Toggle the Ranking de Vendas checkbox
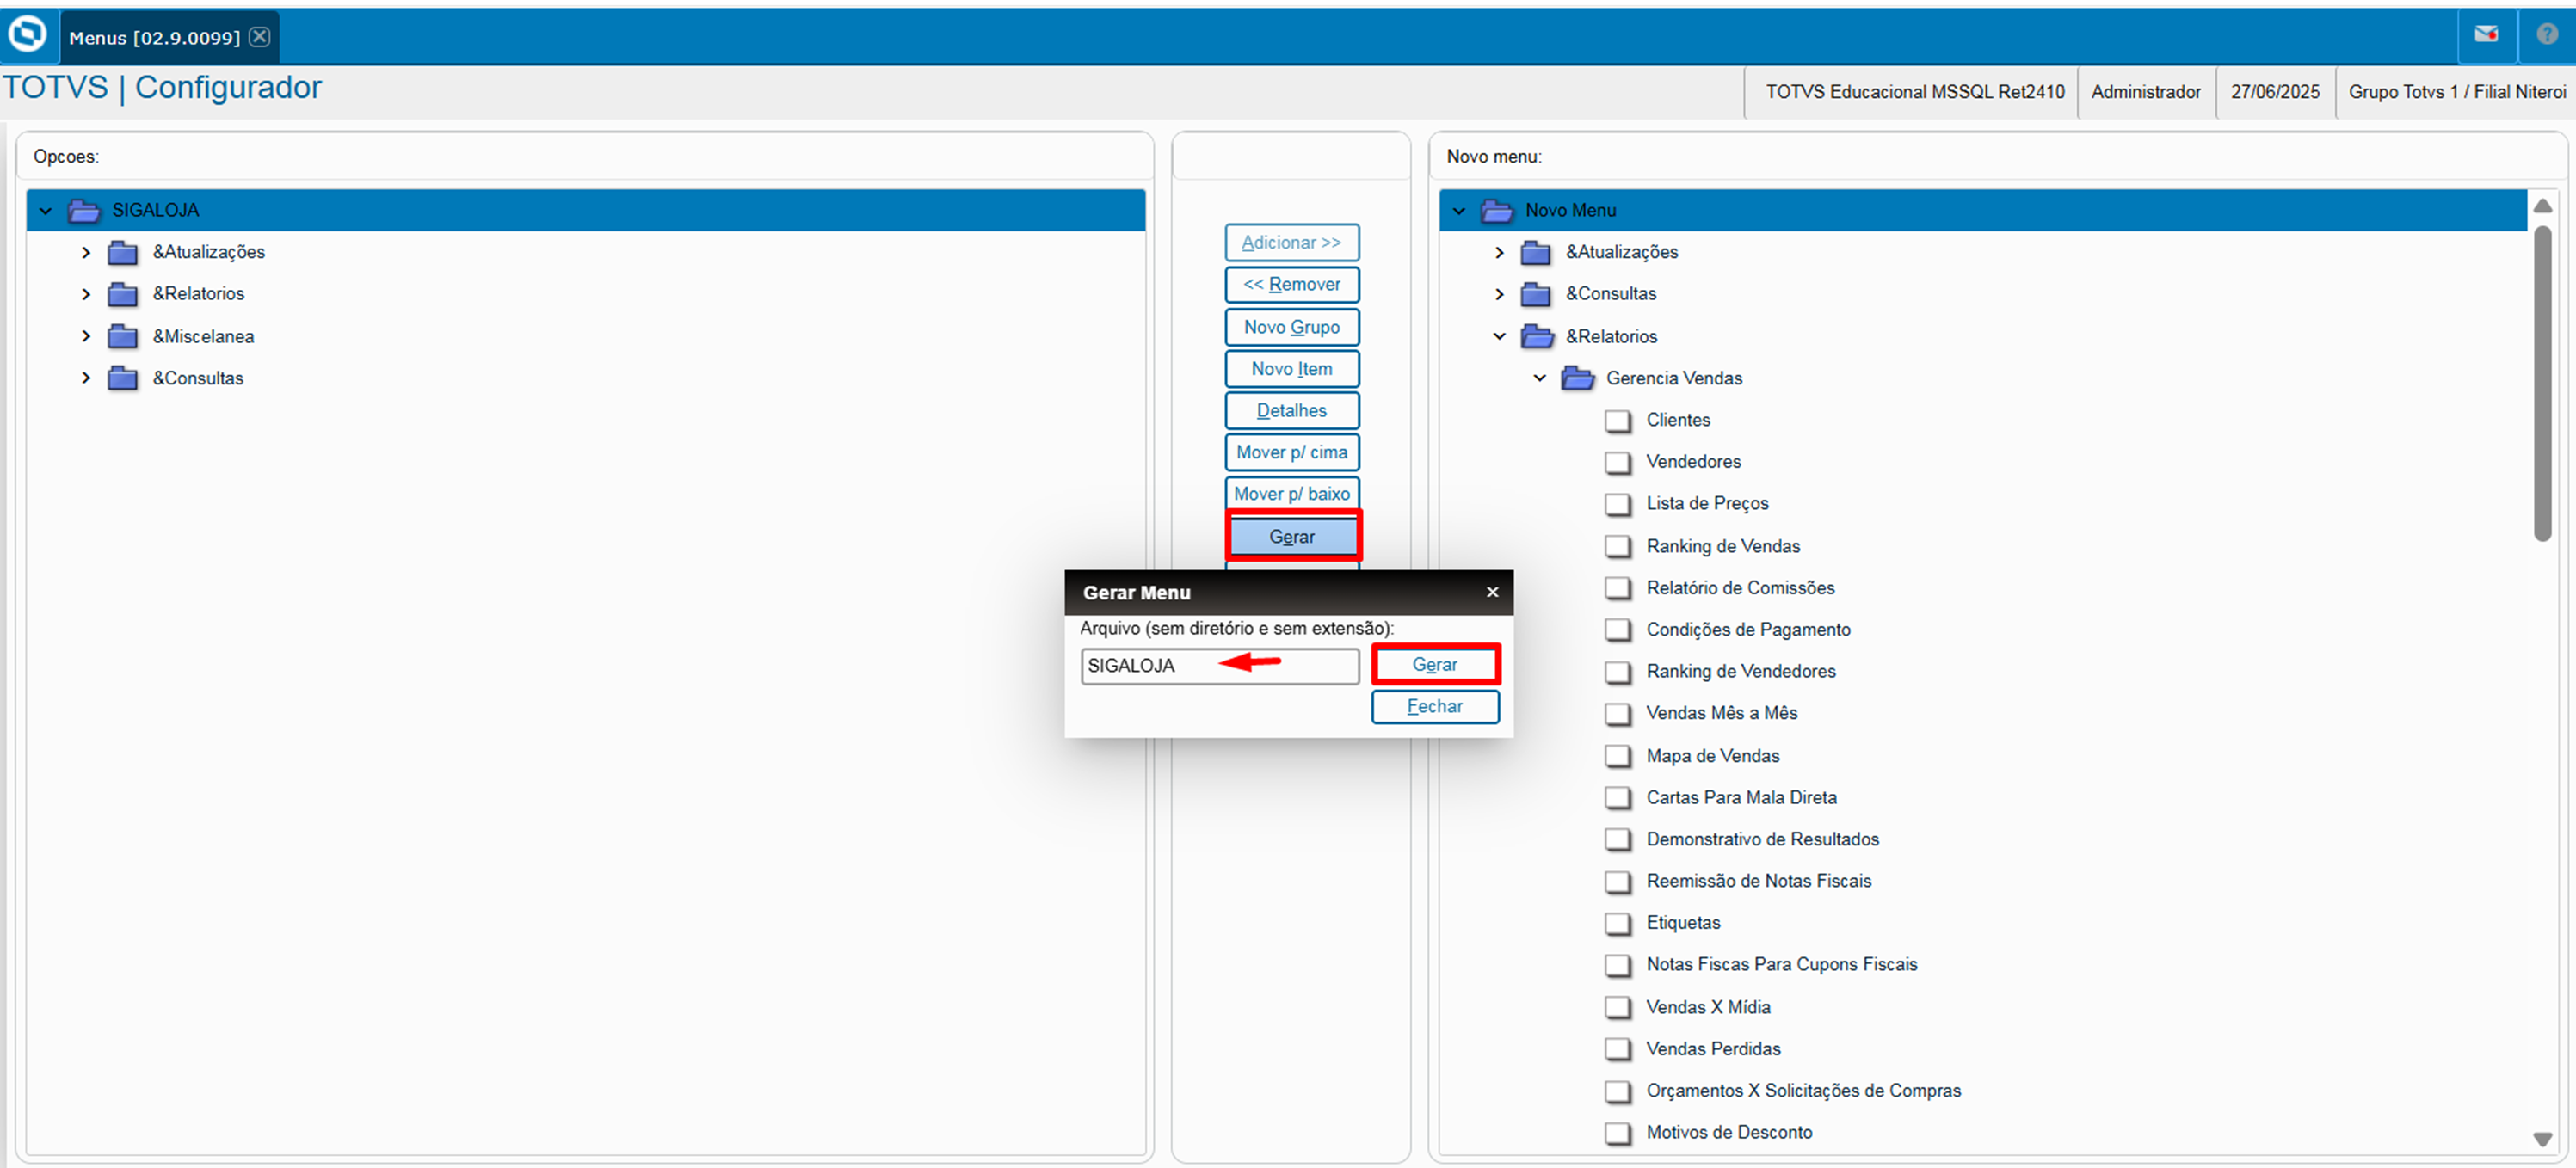Screen dimensions: 2576x1168 click(1617, 547)
